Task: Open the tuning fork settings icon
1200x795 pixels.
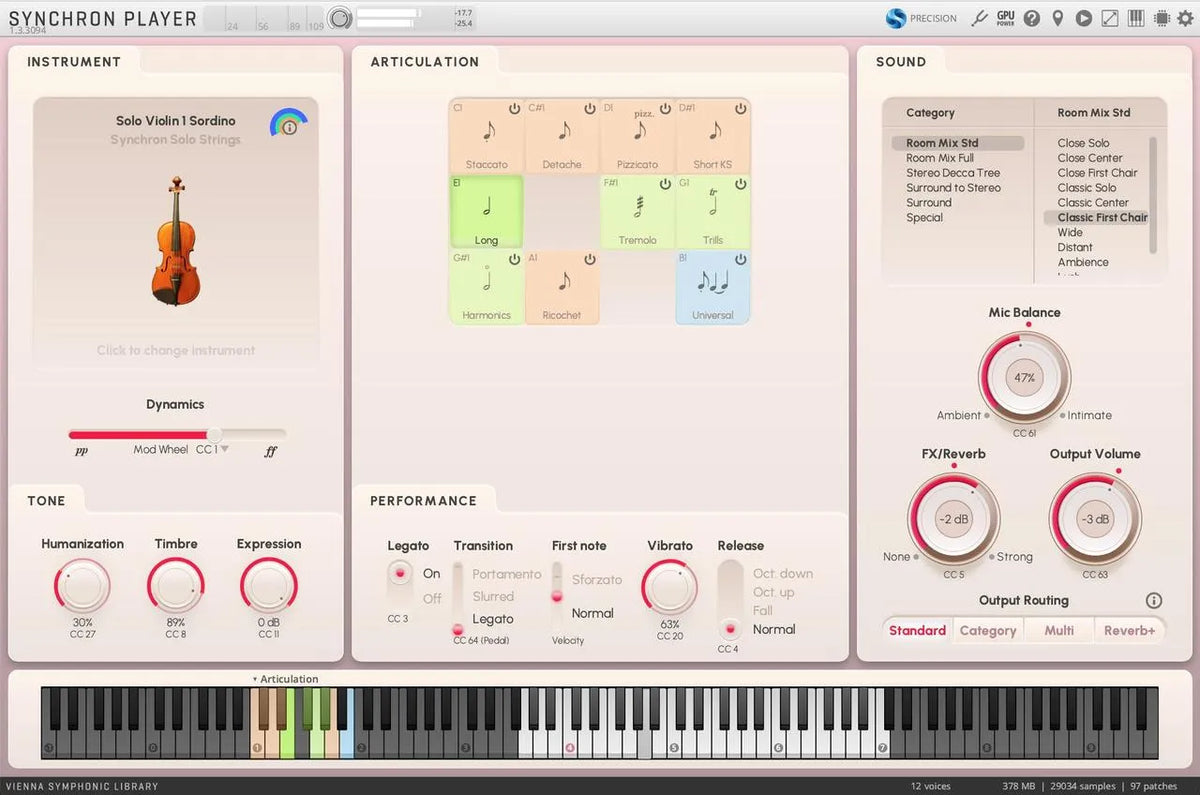Action: coord(980,18)
